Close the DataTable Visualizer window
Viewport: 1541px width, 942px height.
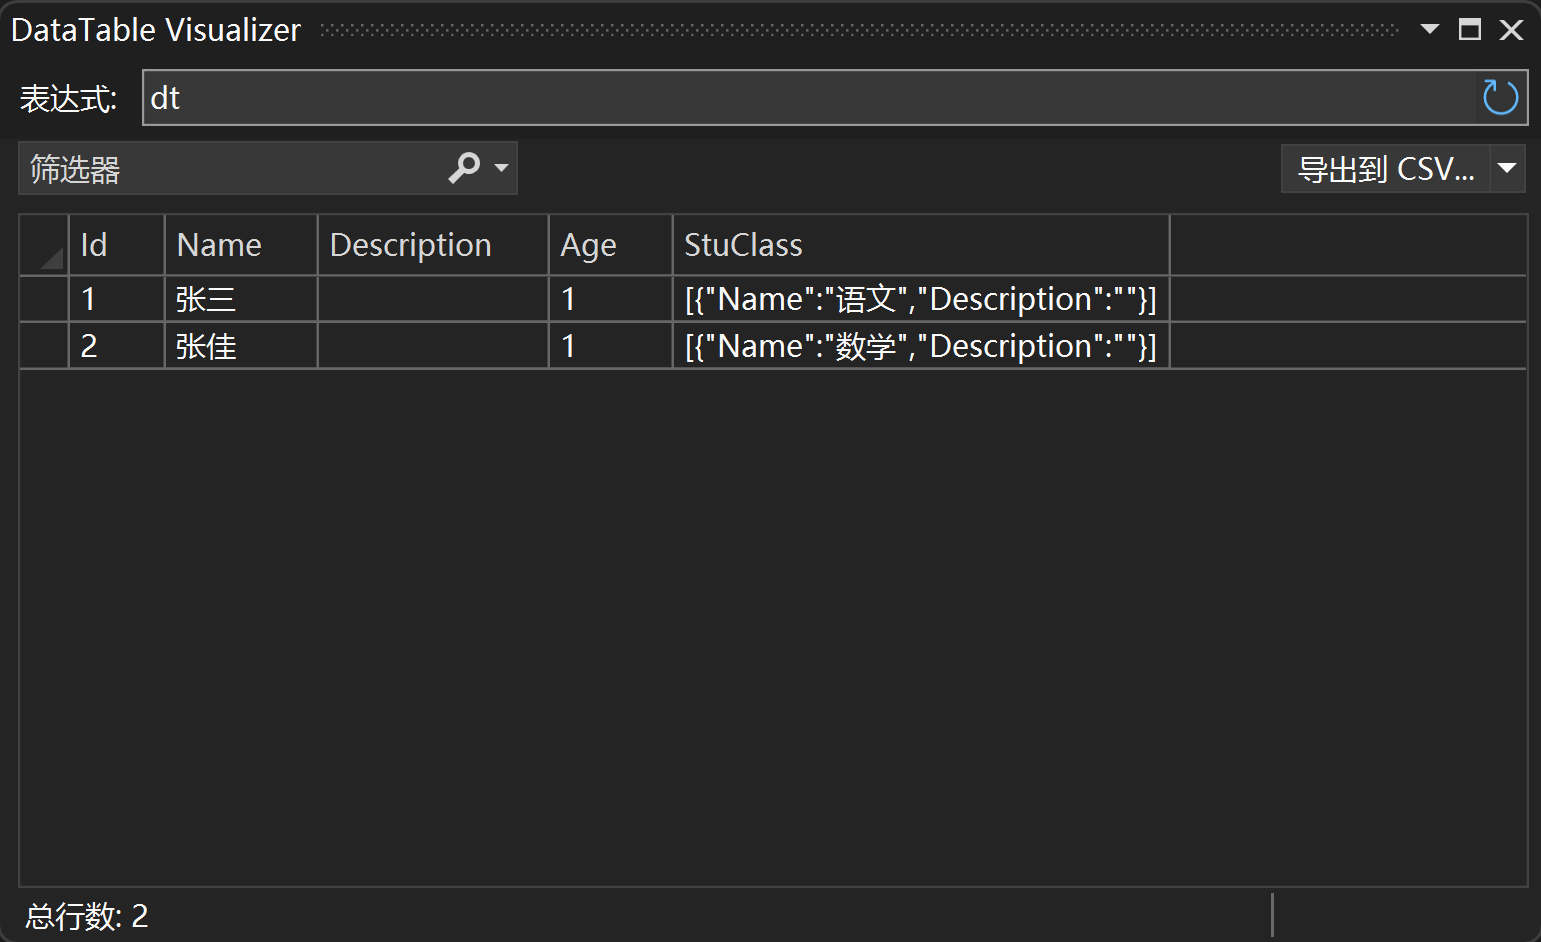click(1511, 30)
